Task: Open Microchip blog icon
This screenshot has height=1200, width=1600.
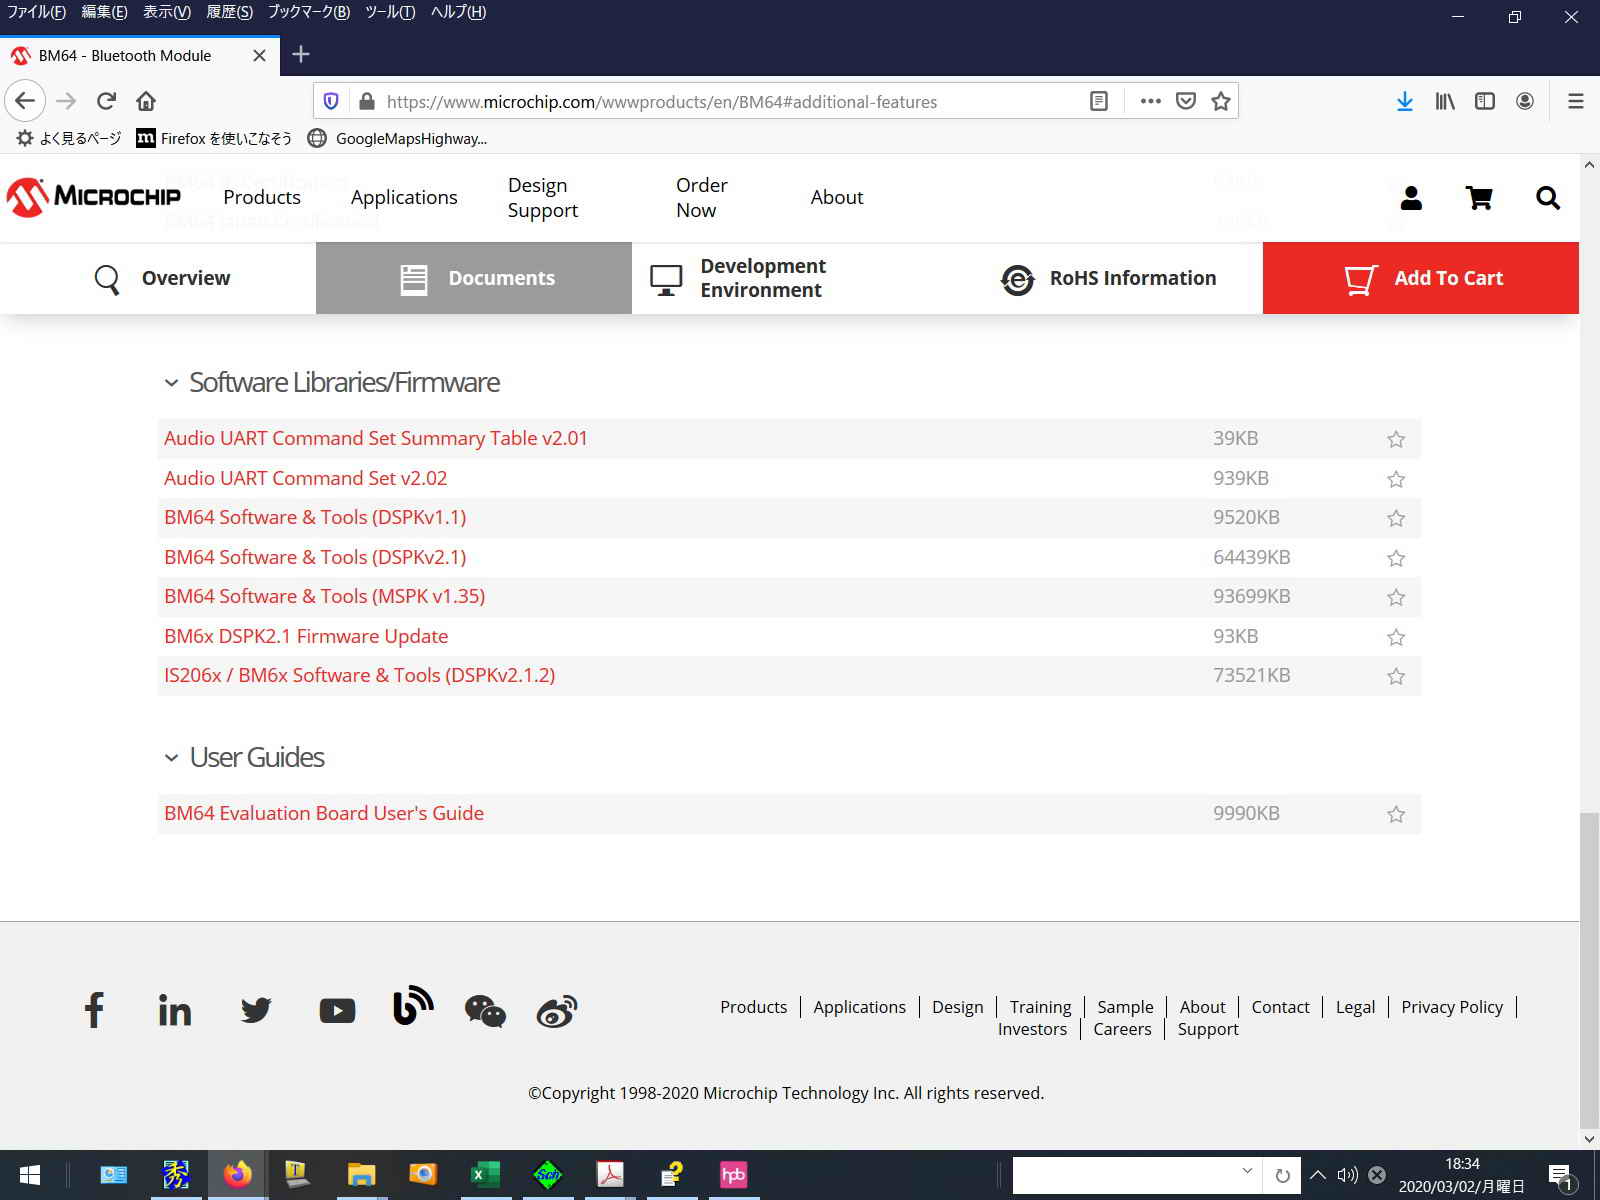Action: coord(412,1006)
